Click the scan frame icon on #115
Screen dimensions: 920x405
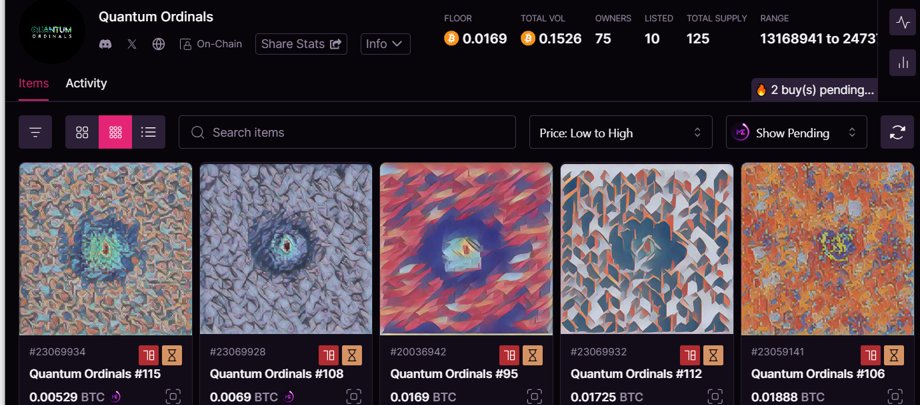[172, 396]
